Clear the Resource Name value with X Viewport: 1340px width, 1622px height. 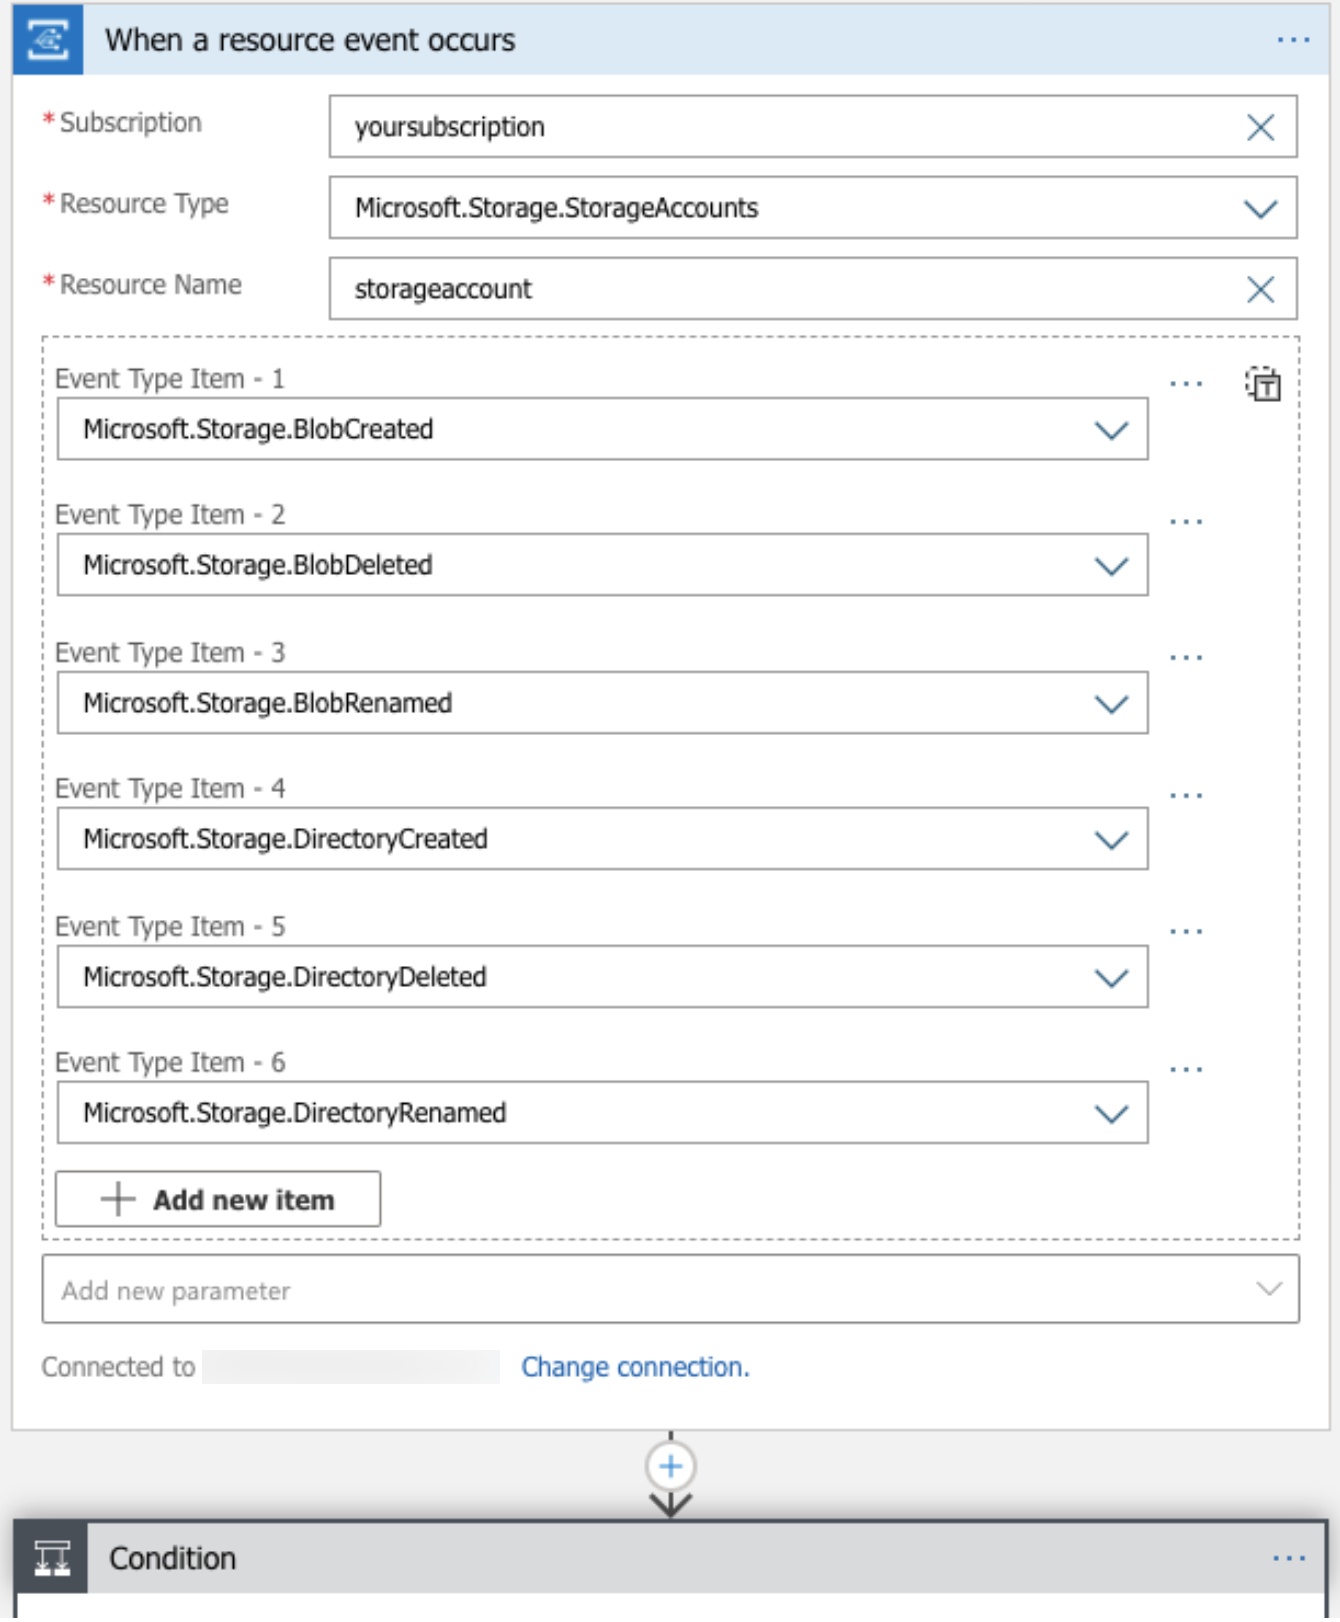coord(1259,289)
